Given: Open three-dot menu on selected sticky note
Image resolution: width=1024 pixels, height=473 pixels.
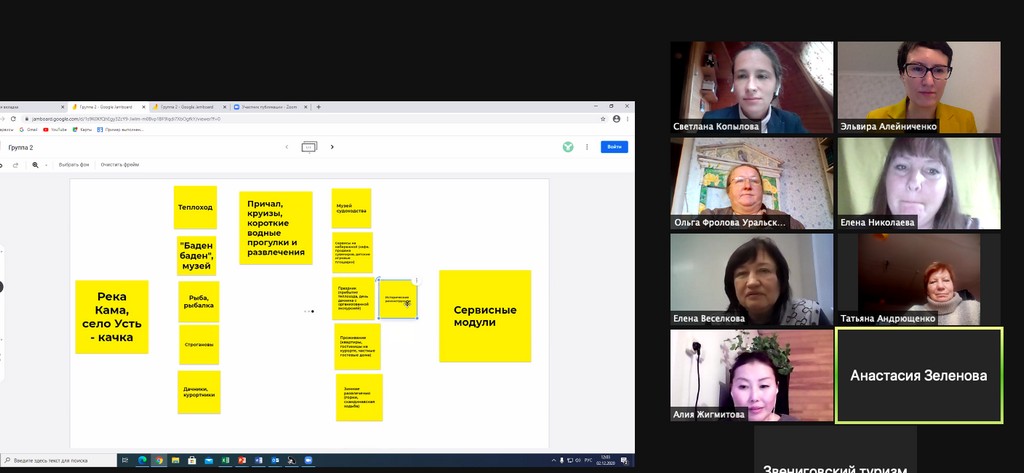Looking at the screenshot, I should 415,282.
